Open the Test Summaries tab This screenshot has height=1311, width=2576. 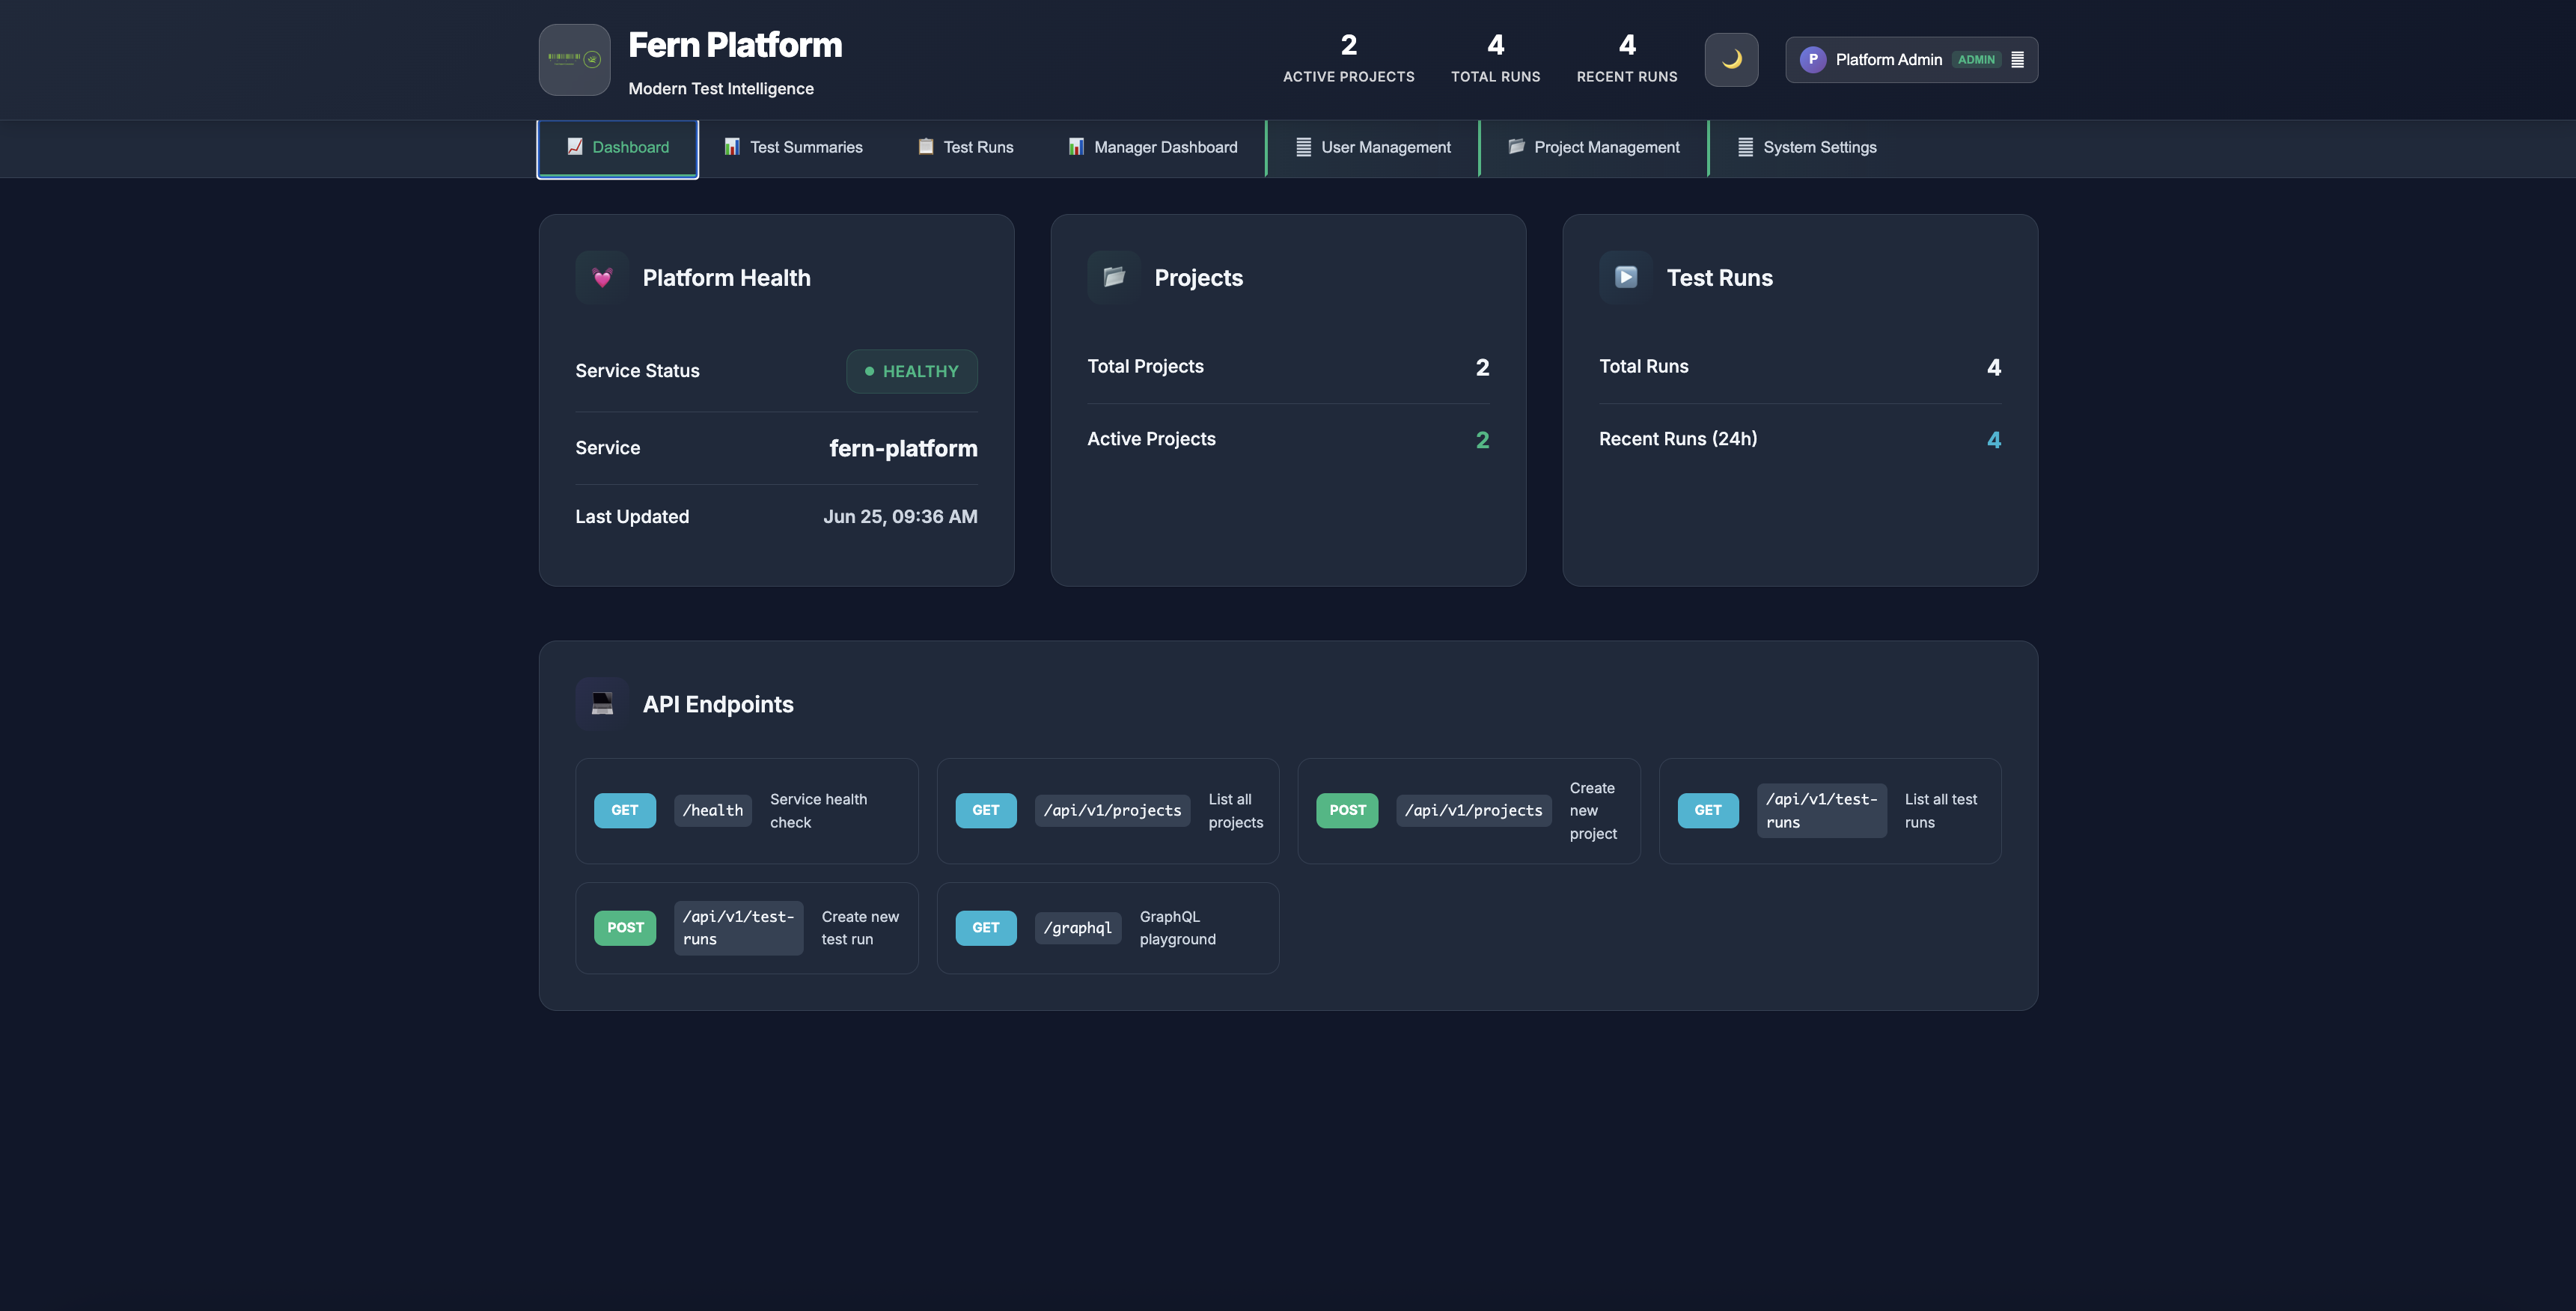click(x=793, y=148)
